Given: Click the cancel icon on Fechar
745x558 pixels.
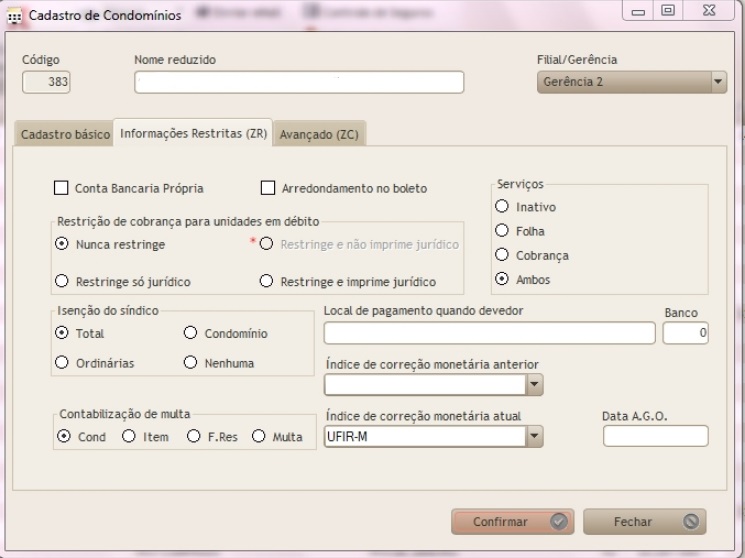Looking at the screenshot, I should click(691, 521).
